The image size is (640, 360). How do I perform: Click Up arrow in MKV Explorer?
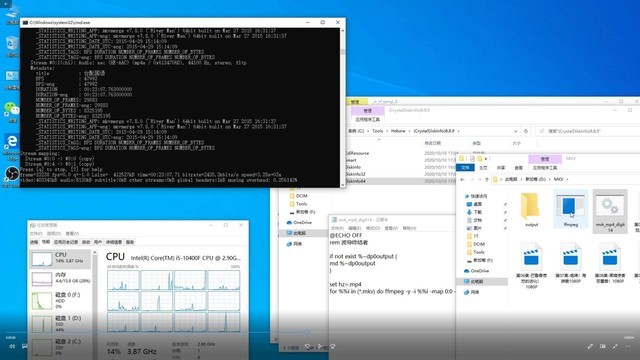(x=487, y=179)
